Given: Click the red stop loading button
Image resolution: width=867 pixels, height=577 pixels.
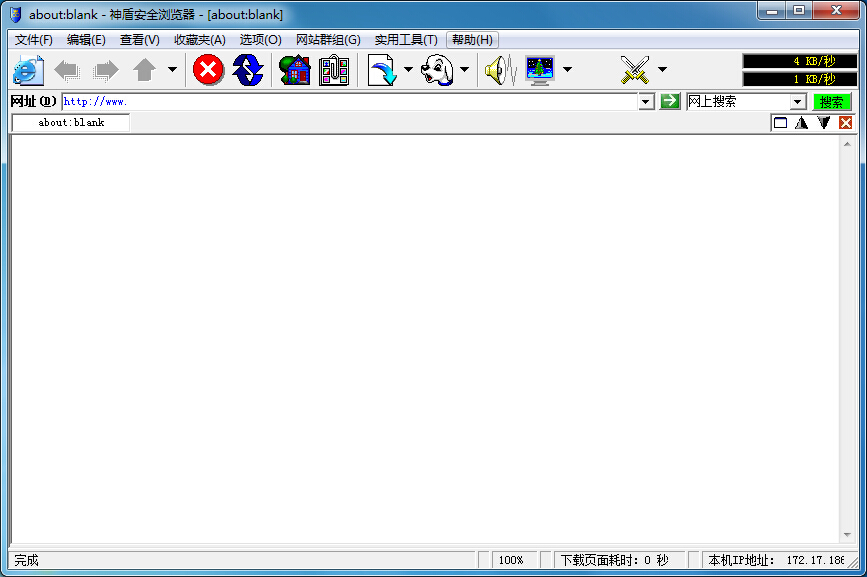Looking at the screenshot, I should click(208, 70).
